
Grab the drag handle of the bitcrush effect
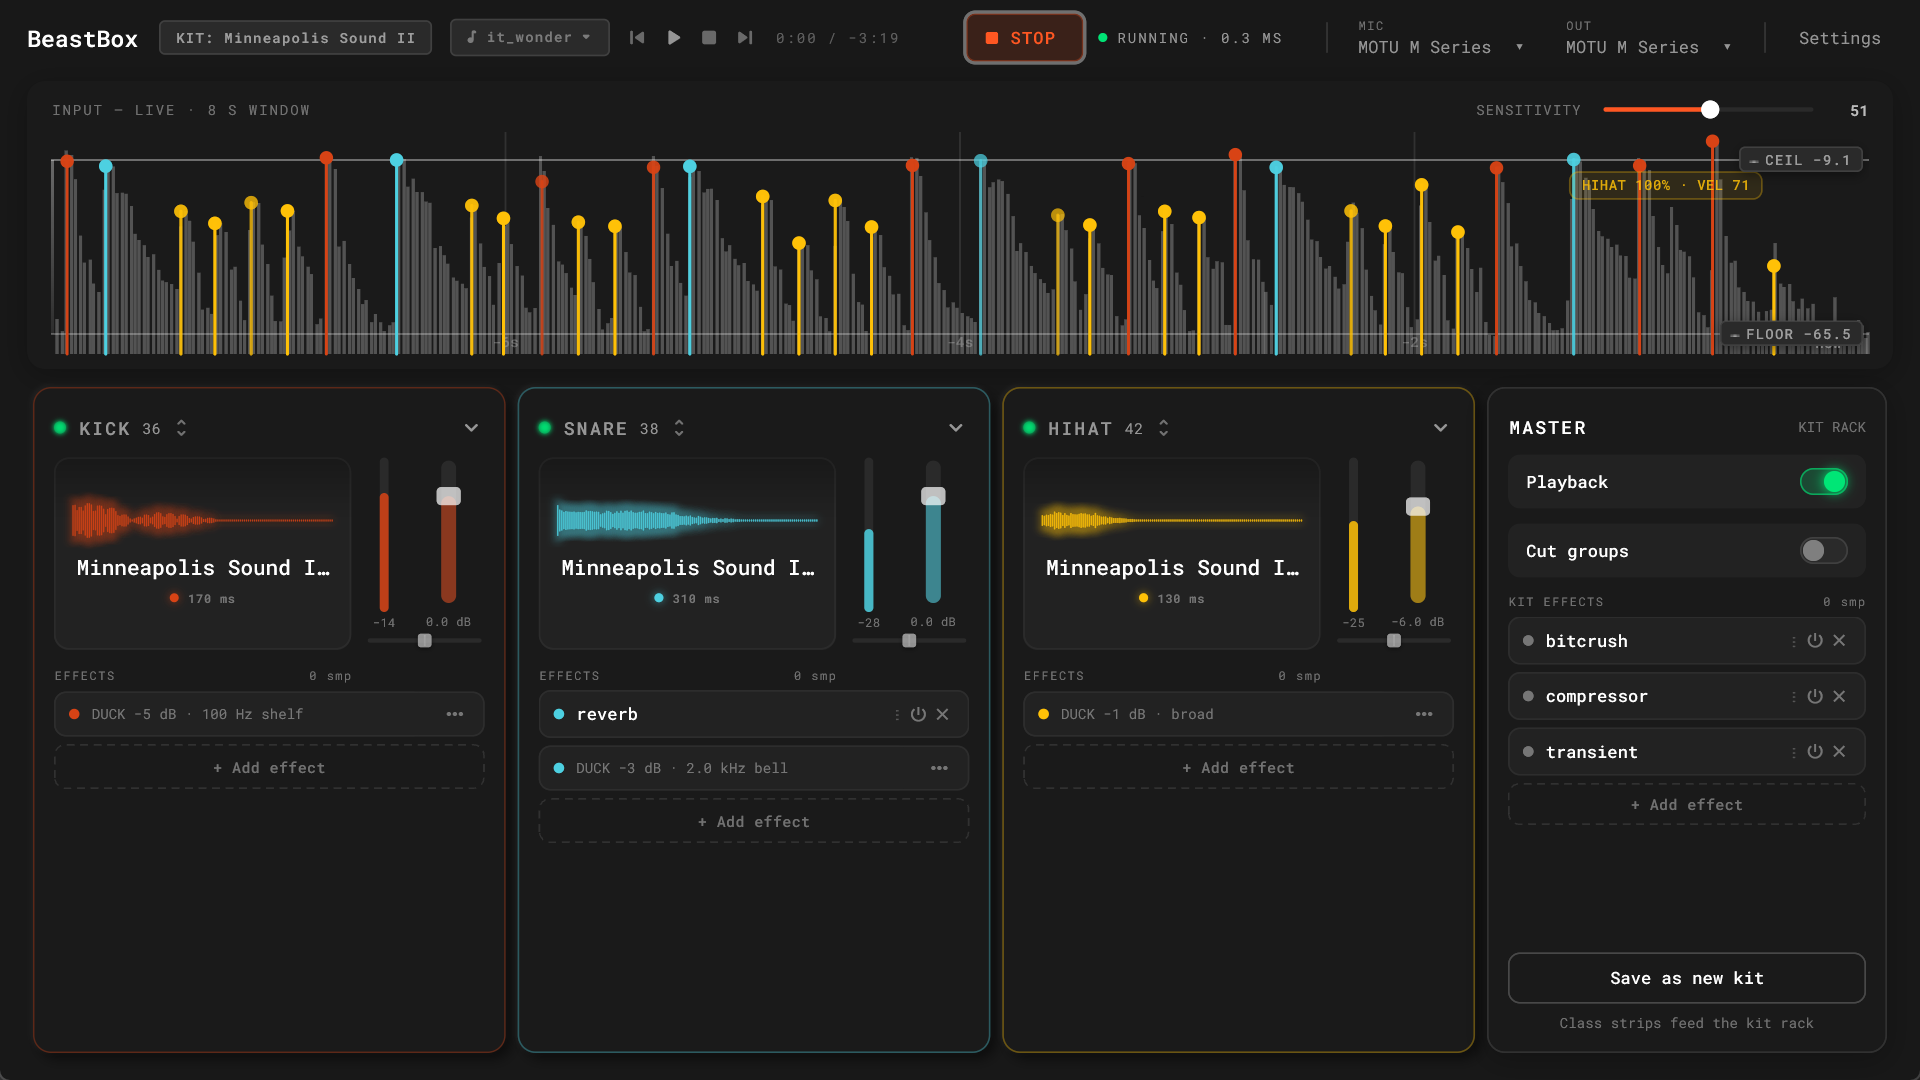(1793, 641)
